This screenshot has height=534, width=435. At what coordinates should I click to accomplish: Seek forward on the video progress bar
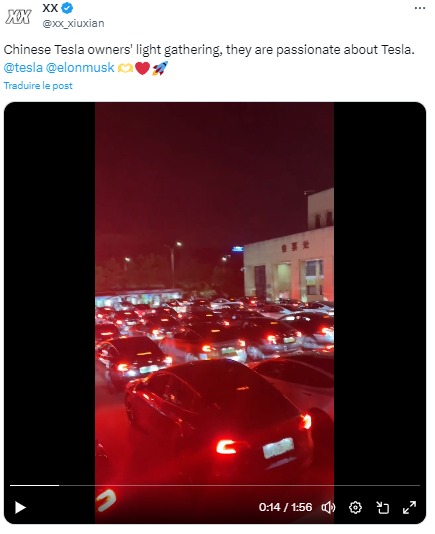pos(238,485)
